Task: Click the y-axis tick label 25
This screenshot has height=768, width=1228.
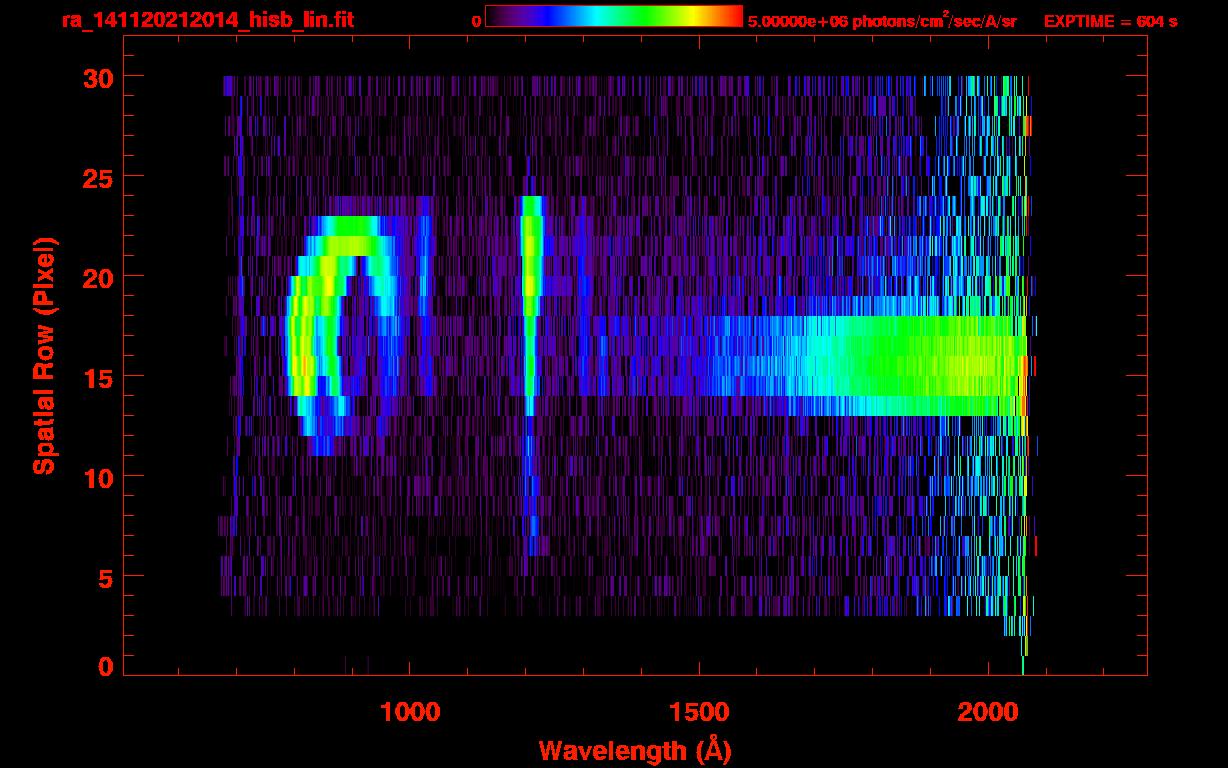Action: 97,177
